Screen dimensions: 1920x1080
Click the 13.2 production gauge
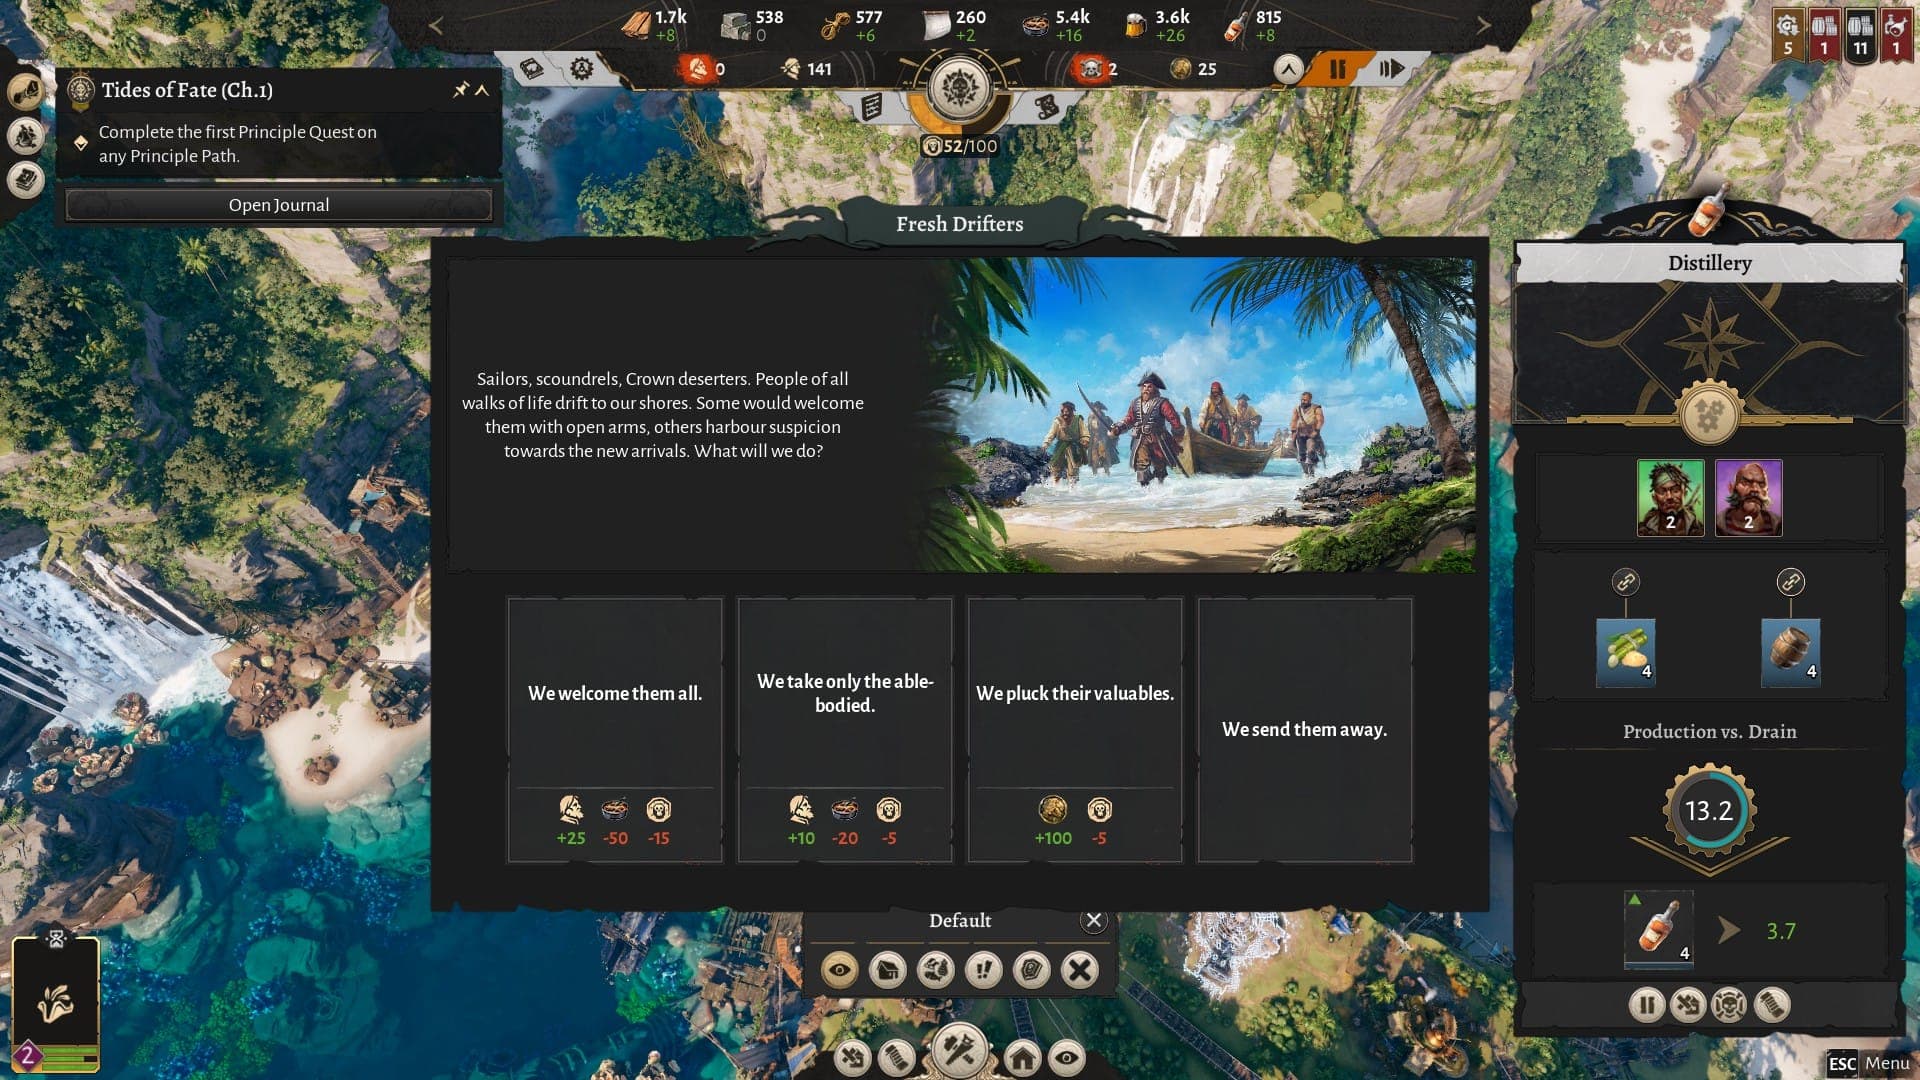pyautogui.click(x=1709, y=811)
